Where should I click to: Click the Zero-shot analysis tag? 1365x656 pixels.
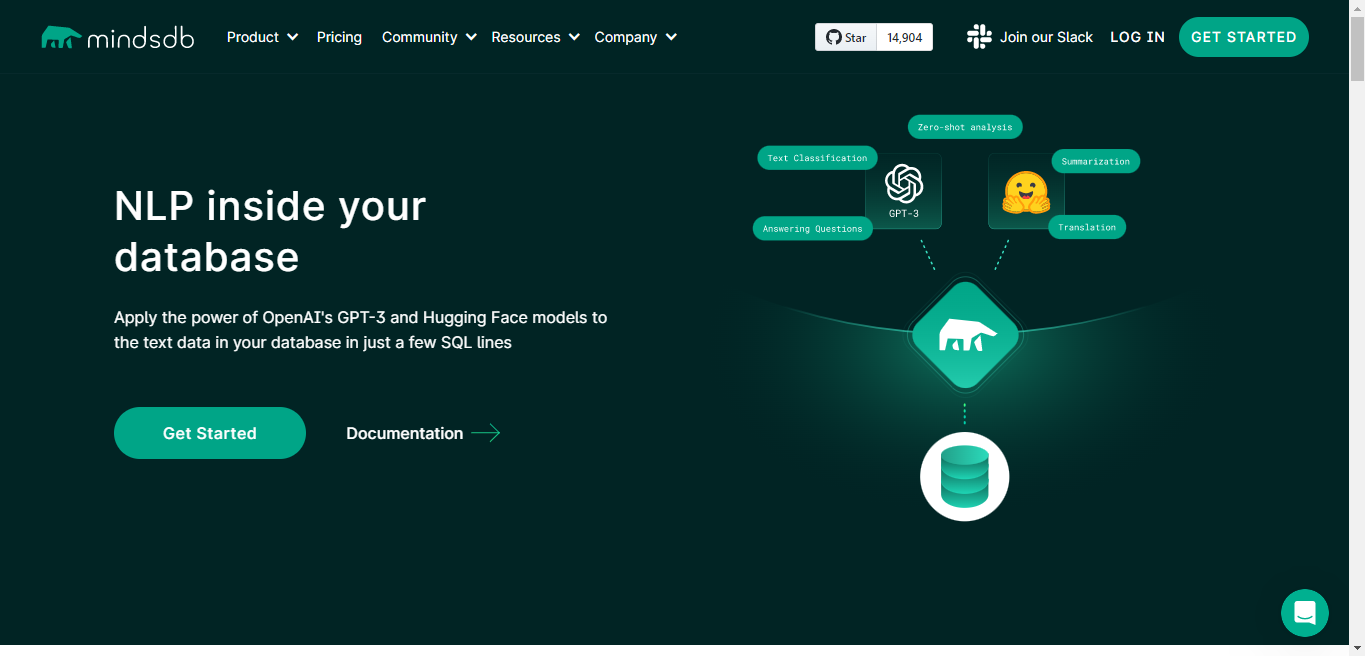965,127
